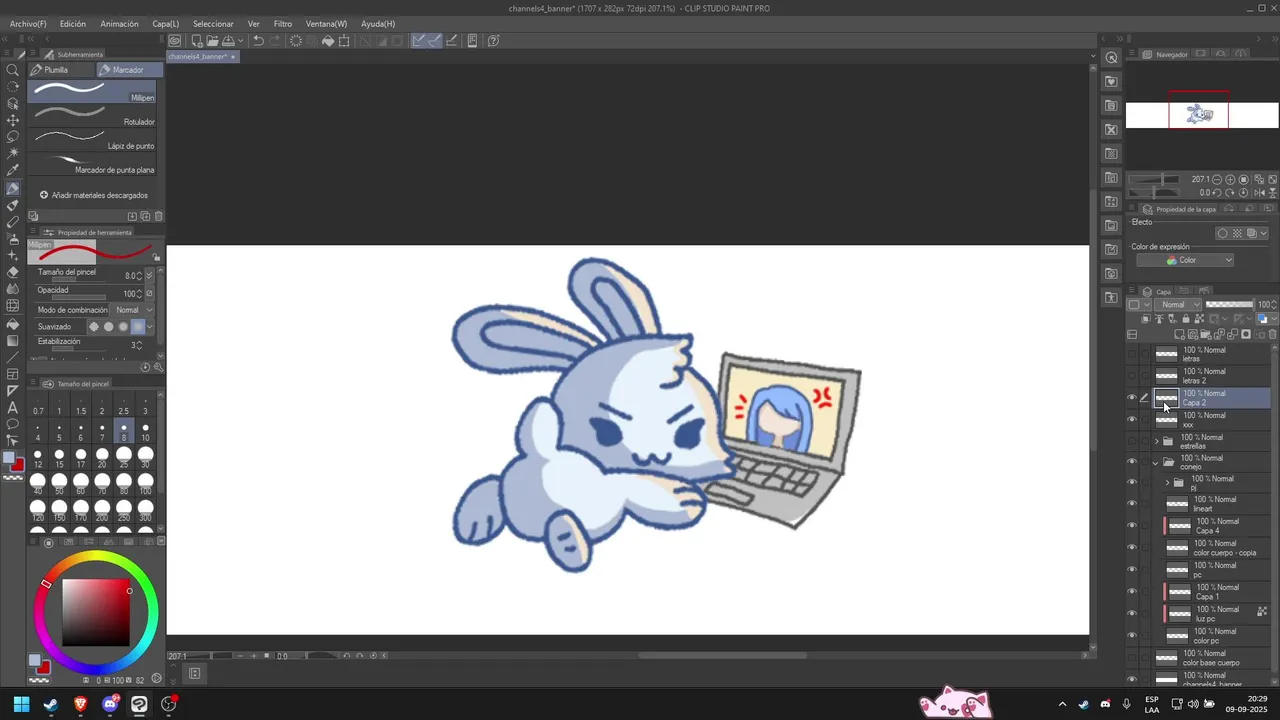Open Quick Access icon in right sidebar
Viewport: 1280px width, 720px height.
pos(1111,58)
